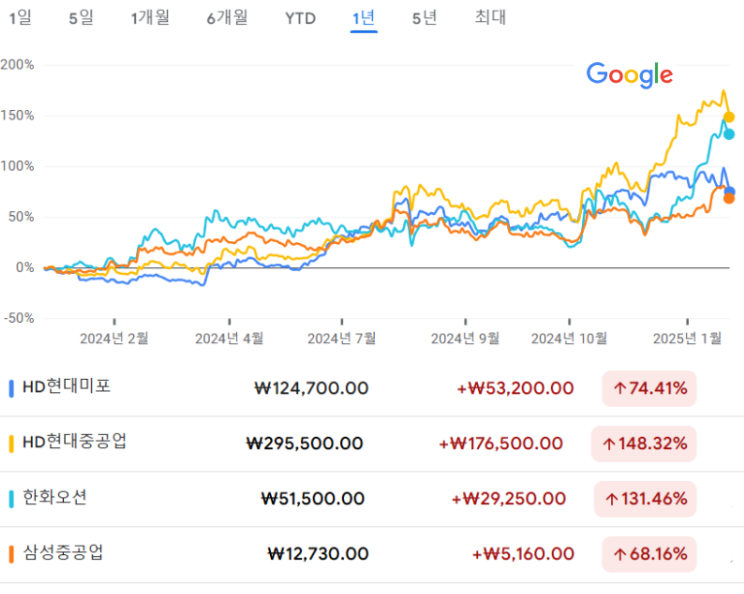Click the blue HD현대미포 legend color bar

(11, 389)
